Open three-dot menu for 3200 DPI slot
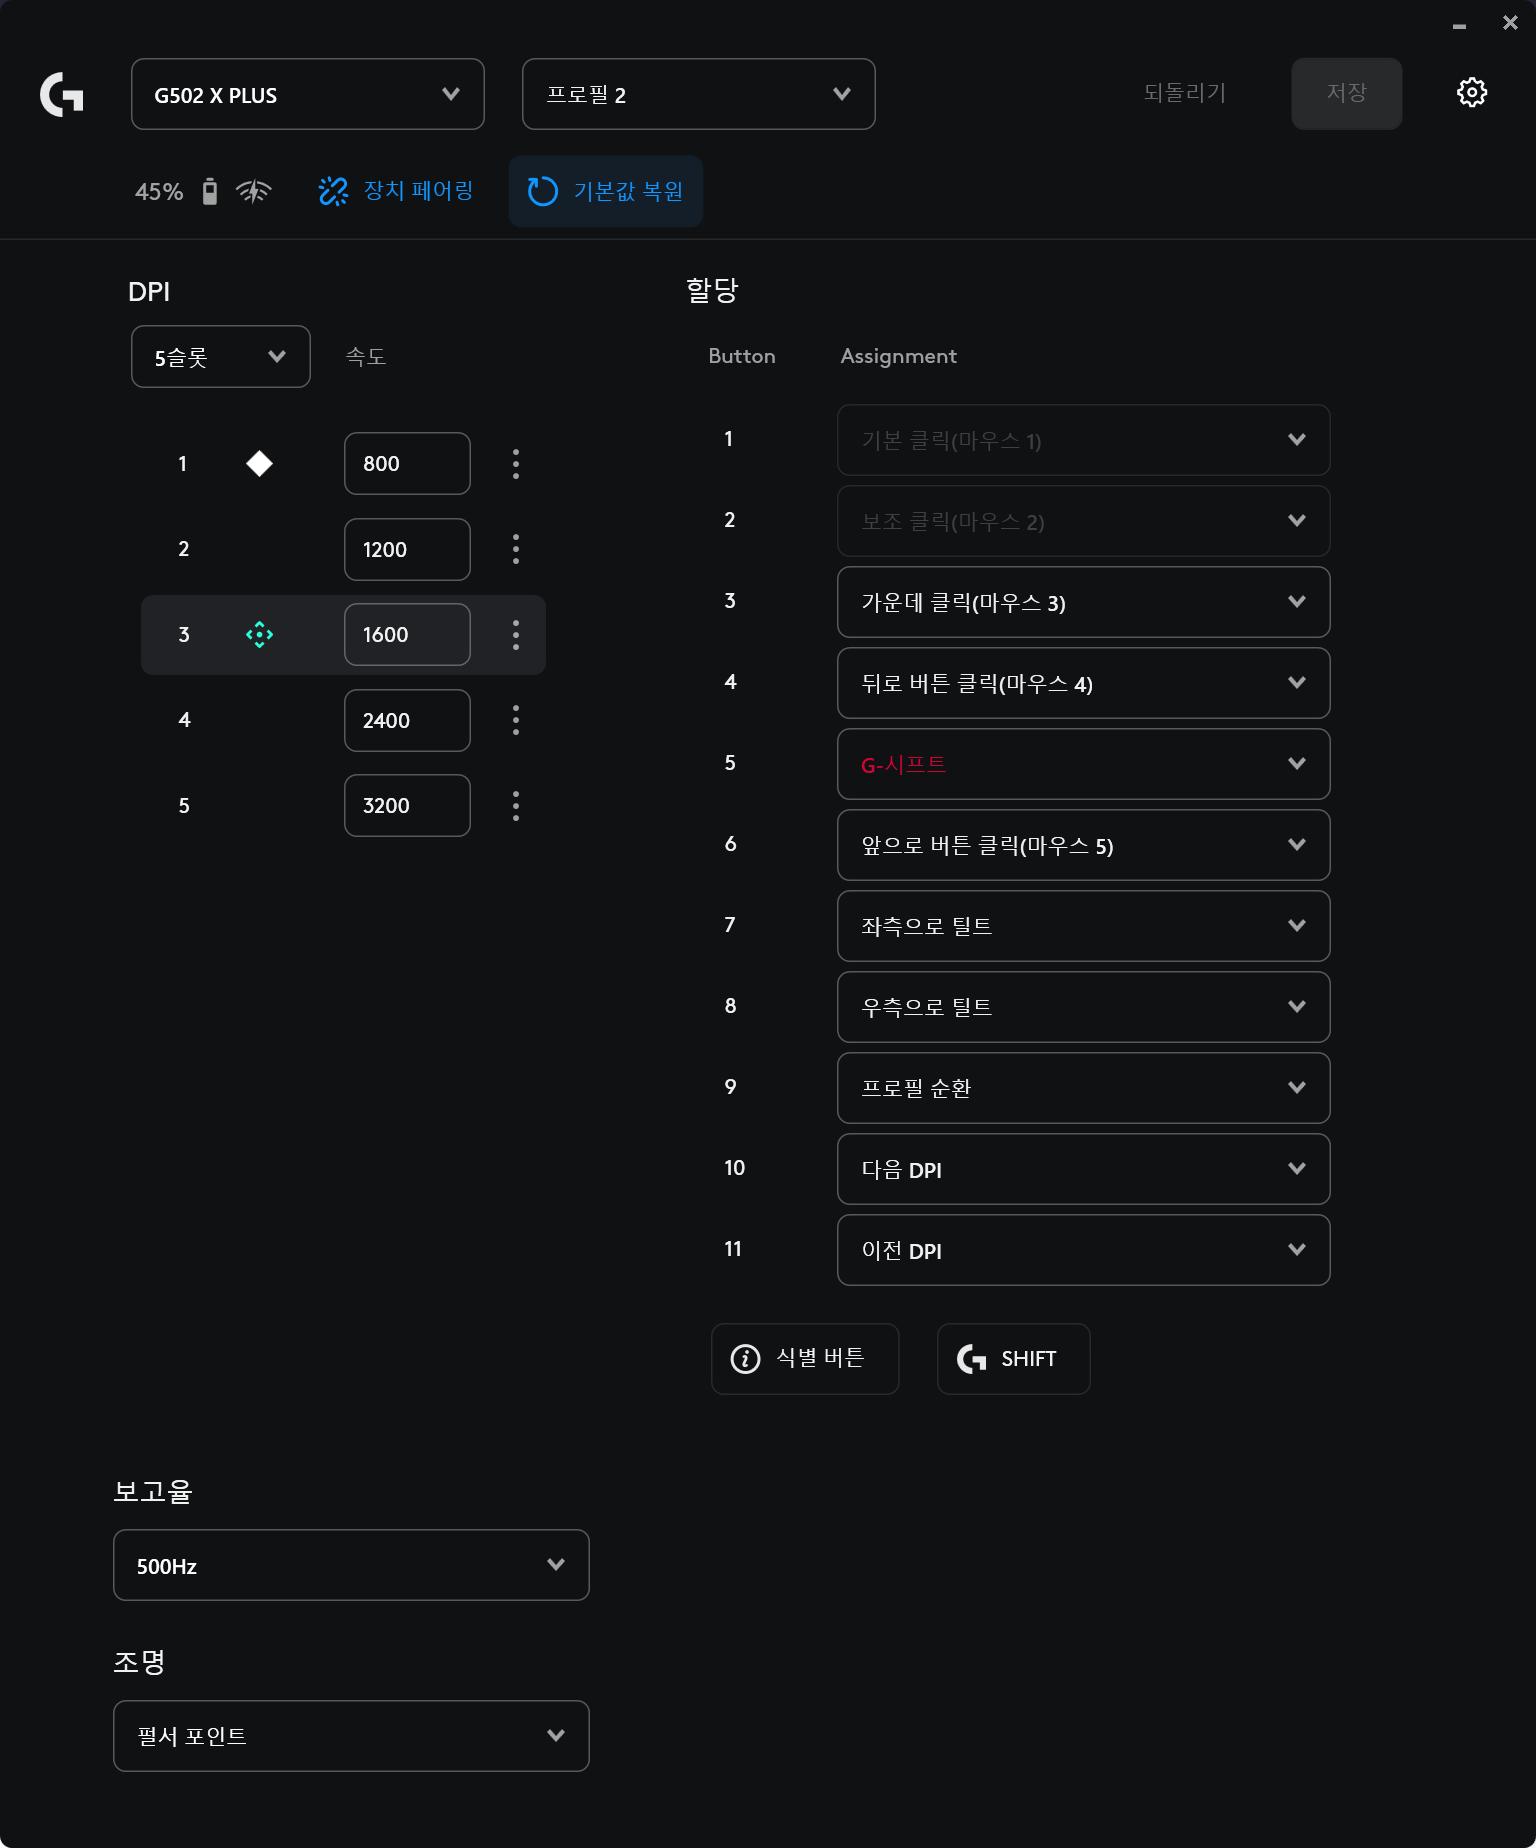 pyautogui.click(x=516, y=806)
